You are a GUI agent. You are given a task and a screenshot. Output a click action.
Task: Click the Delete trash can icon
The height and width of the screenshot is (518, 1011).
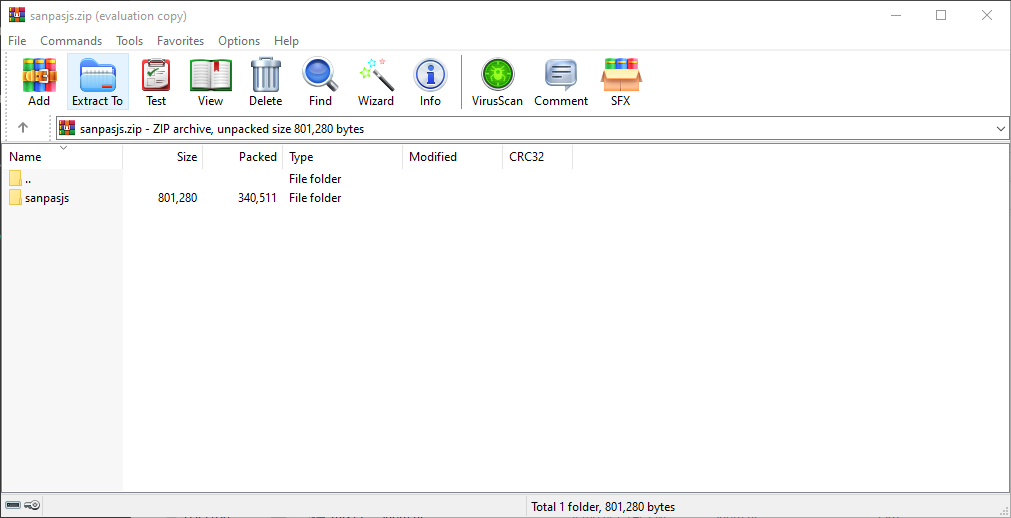coord(265,81)
